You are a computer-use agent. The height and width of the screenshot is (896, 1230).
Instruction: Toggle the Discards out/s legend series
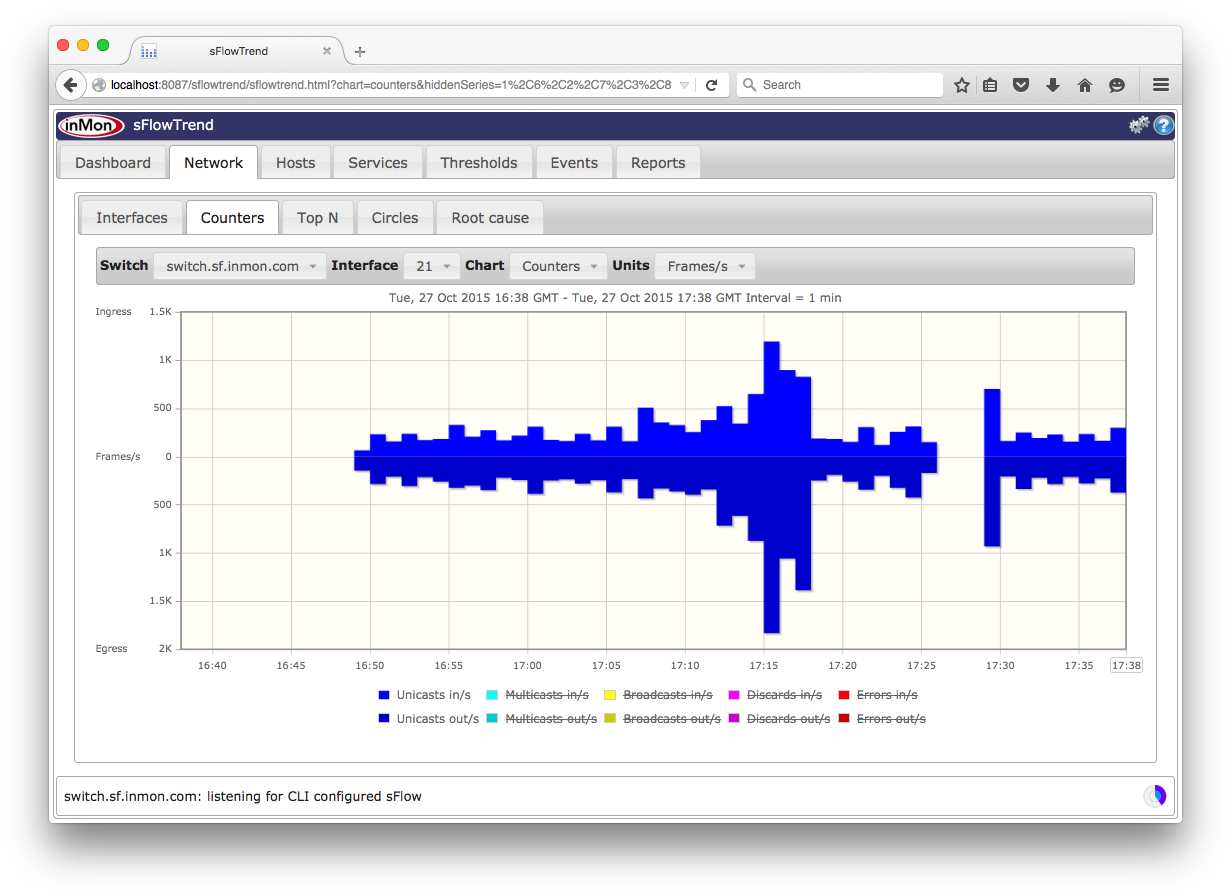tap(788, 719)
